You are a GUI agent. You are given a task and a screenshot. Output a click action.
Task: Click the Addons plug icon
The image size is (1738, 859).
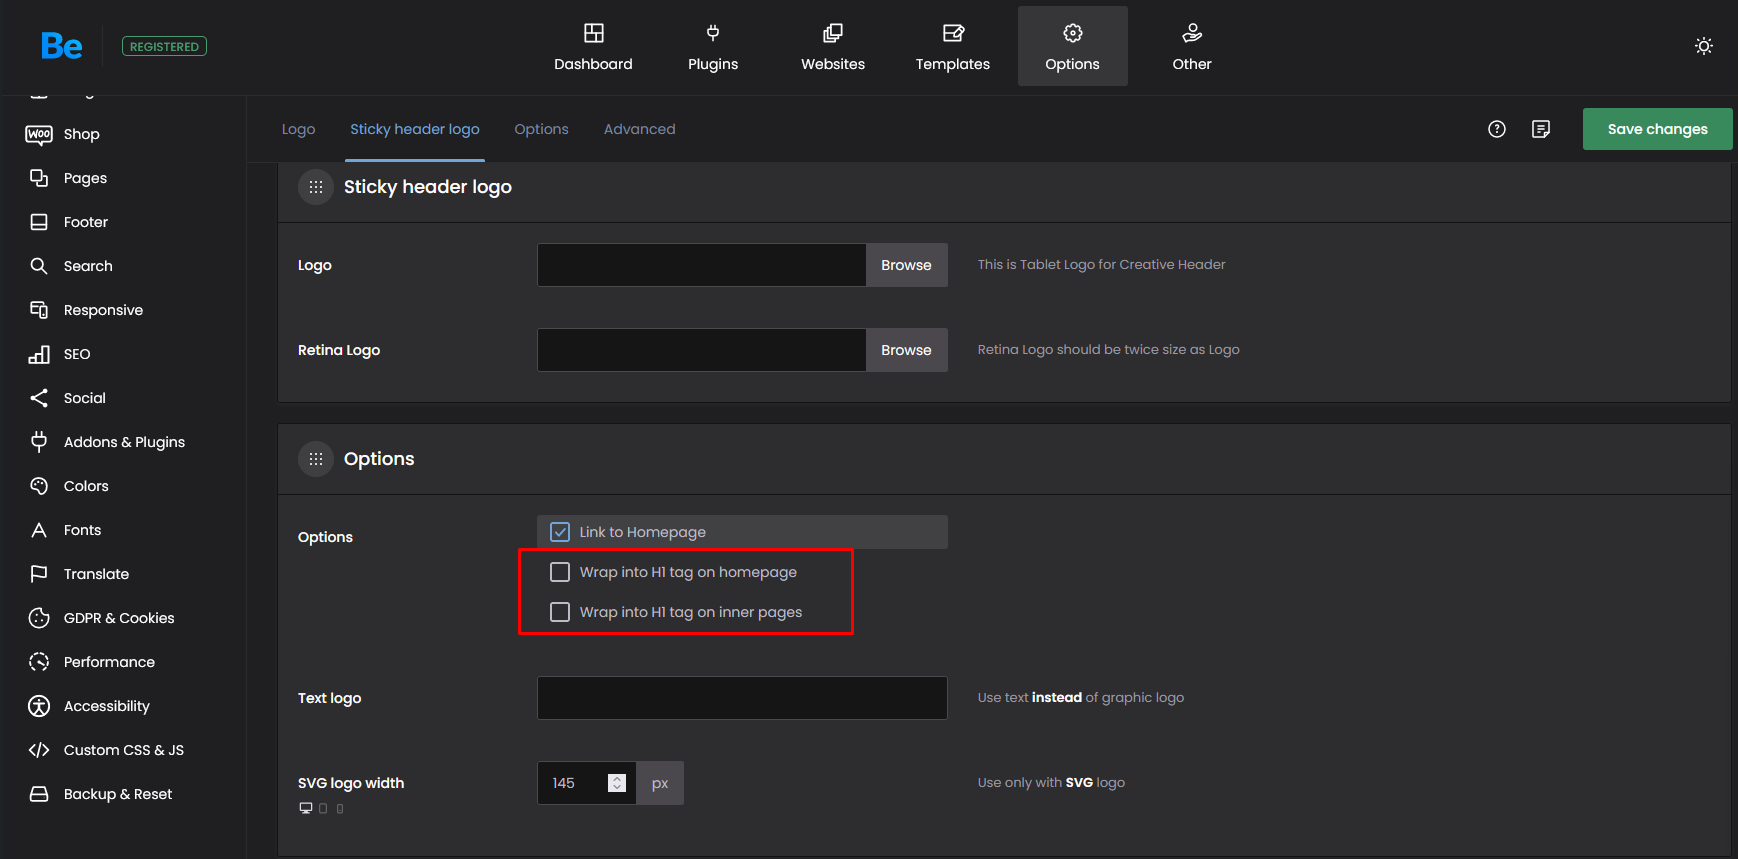click(39, 442)
